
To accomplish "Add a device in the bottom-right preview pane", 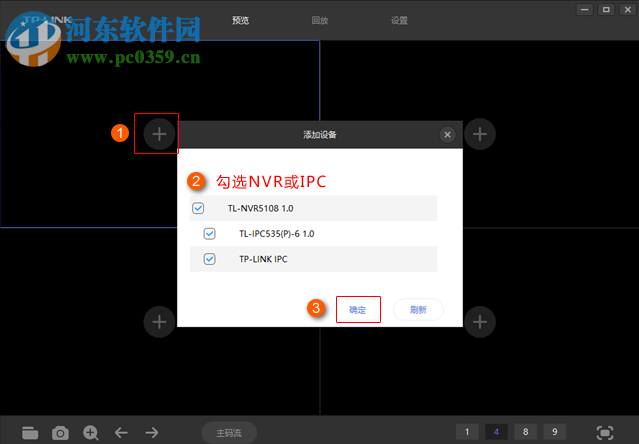I will [x=480, y=322].
